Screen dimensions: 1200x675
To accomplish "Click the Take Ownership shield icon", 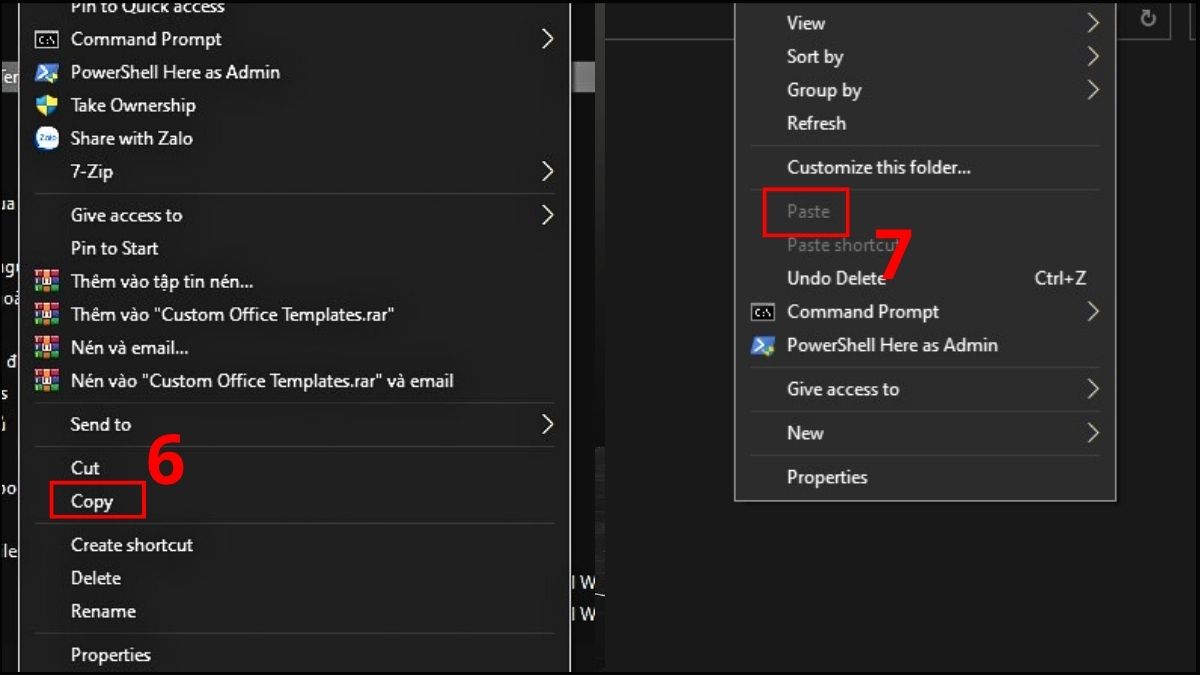I will coord(47,106).
